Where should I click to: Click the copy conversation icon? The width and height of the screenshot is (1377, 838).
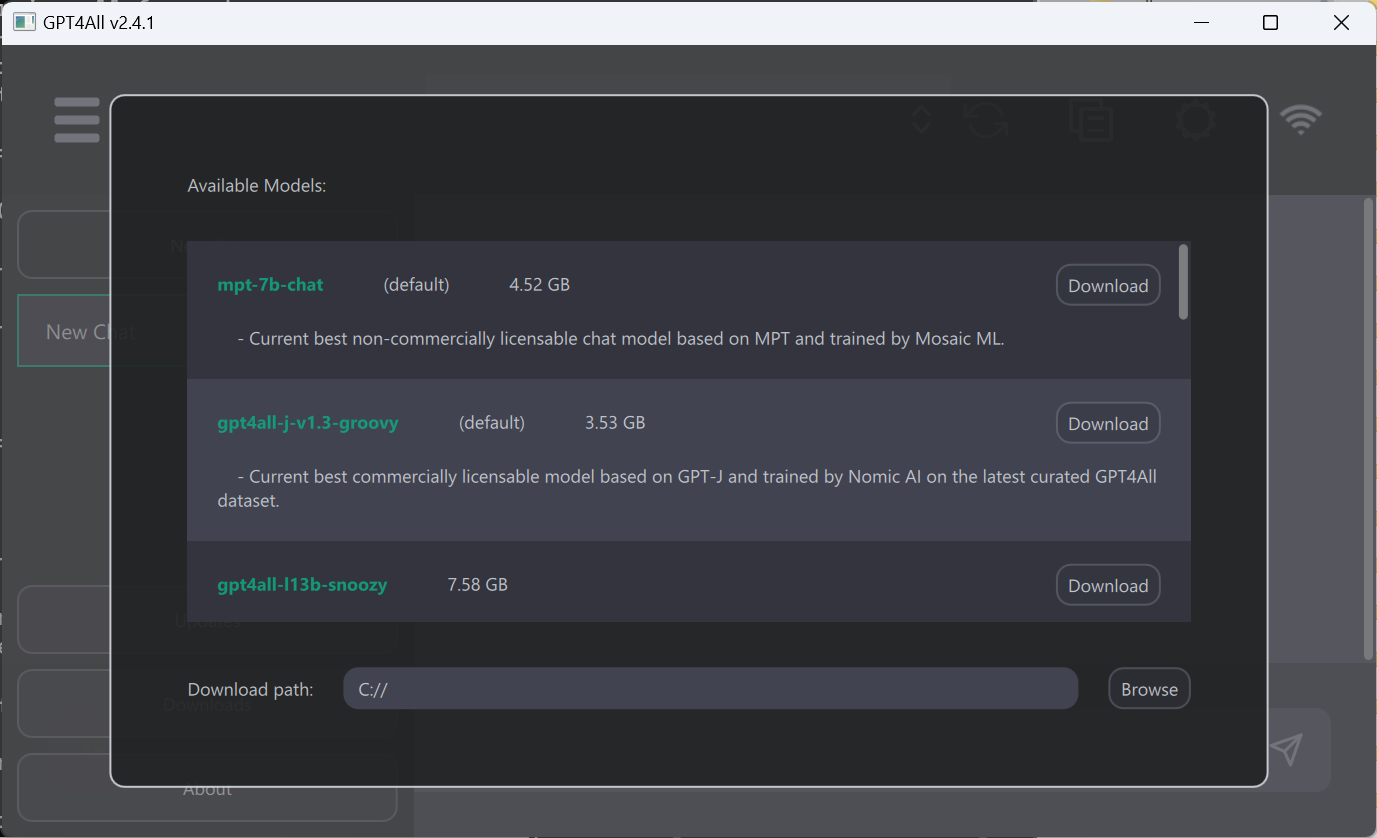pos(1091,119)
